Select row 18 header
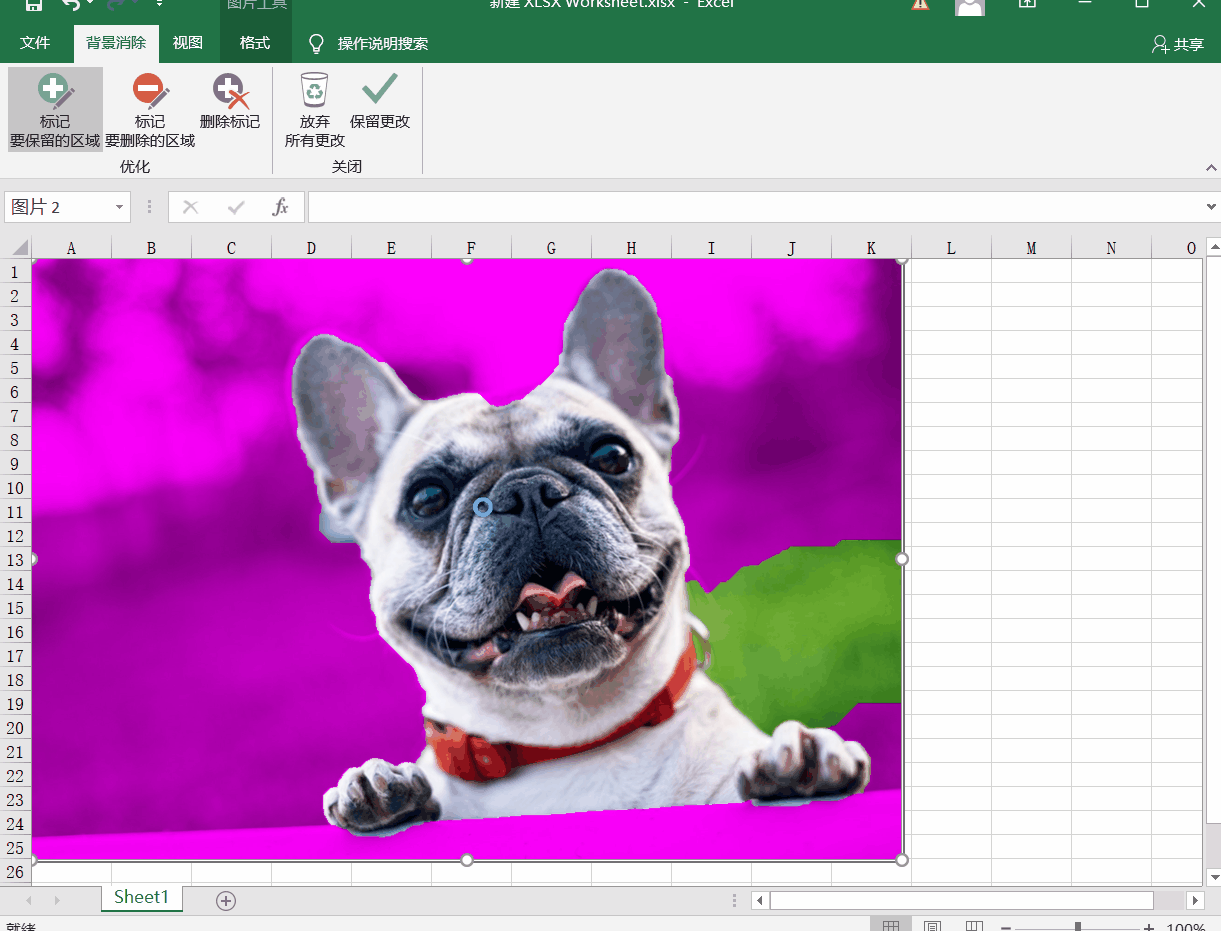The width and height of the screenshot is (1221, 931). click(x=15, y=680)
